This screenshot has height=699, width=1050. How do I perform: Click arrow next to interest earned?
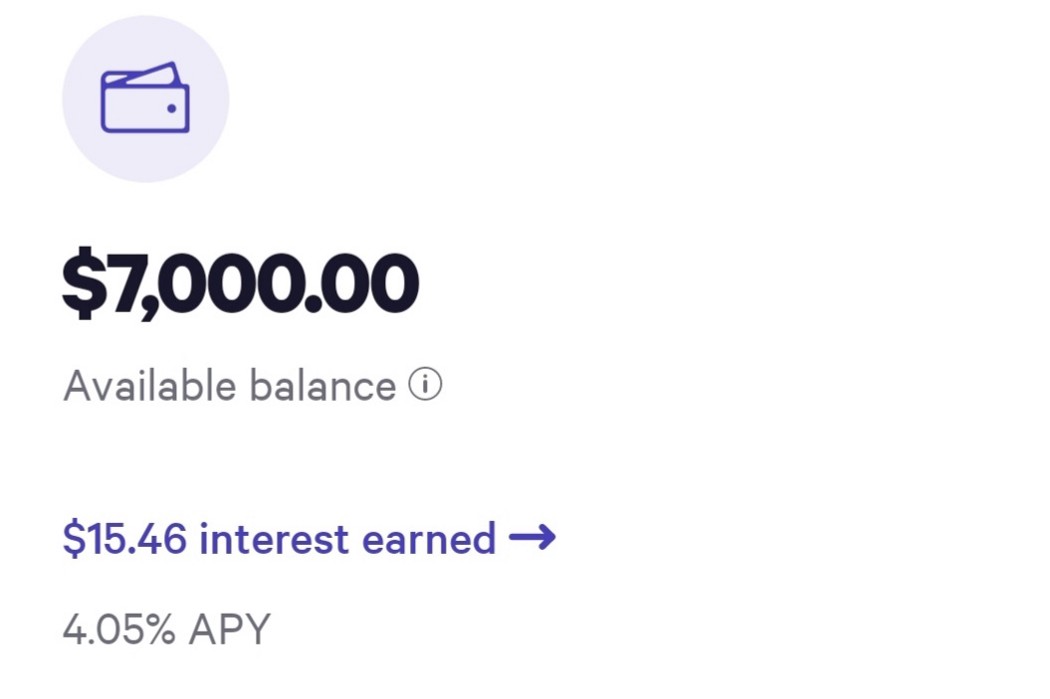click(532, 539)
